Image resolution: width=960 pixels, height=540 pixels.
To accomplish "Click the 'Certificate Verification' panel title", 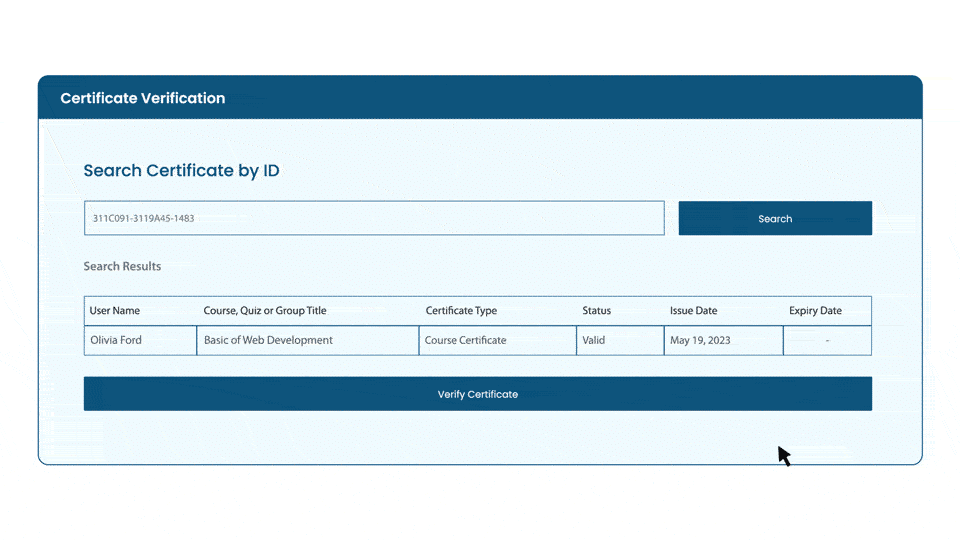I will (143, 98).
